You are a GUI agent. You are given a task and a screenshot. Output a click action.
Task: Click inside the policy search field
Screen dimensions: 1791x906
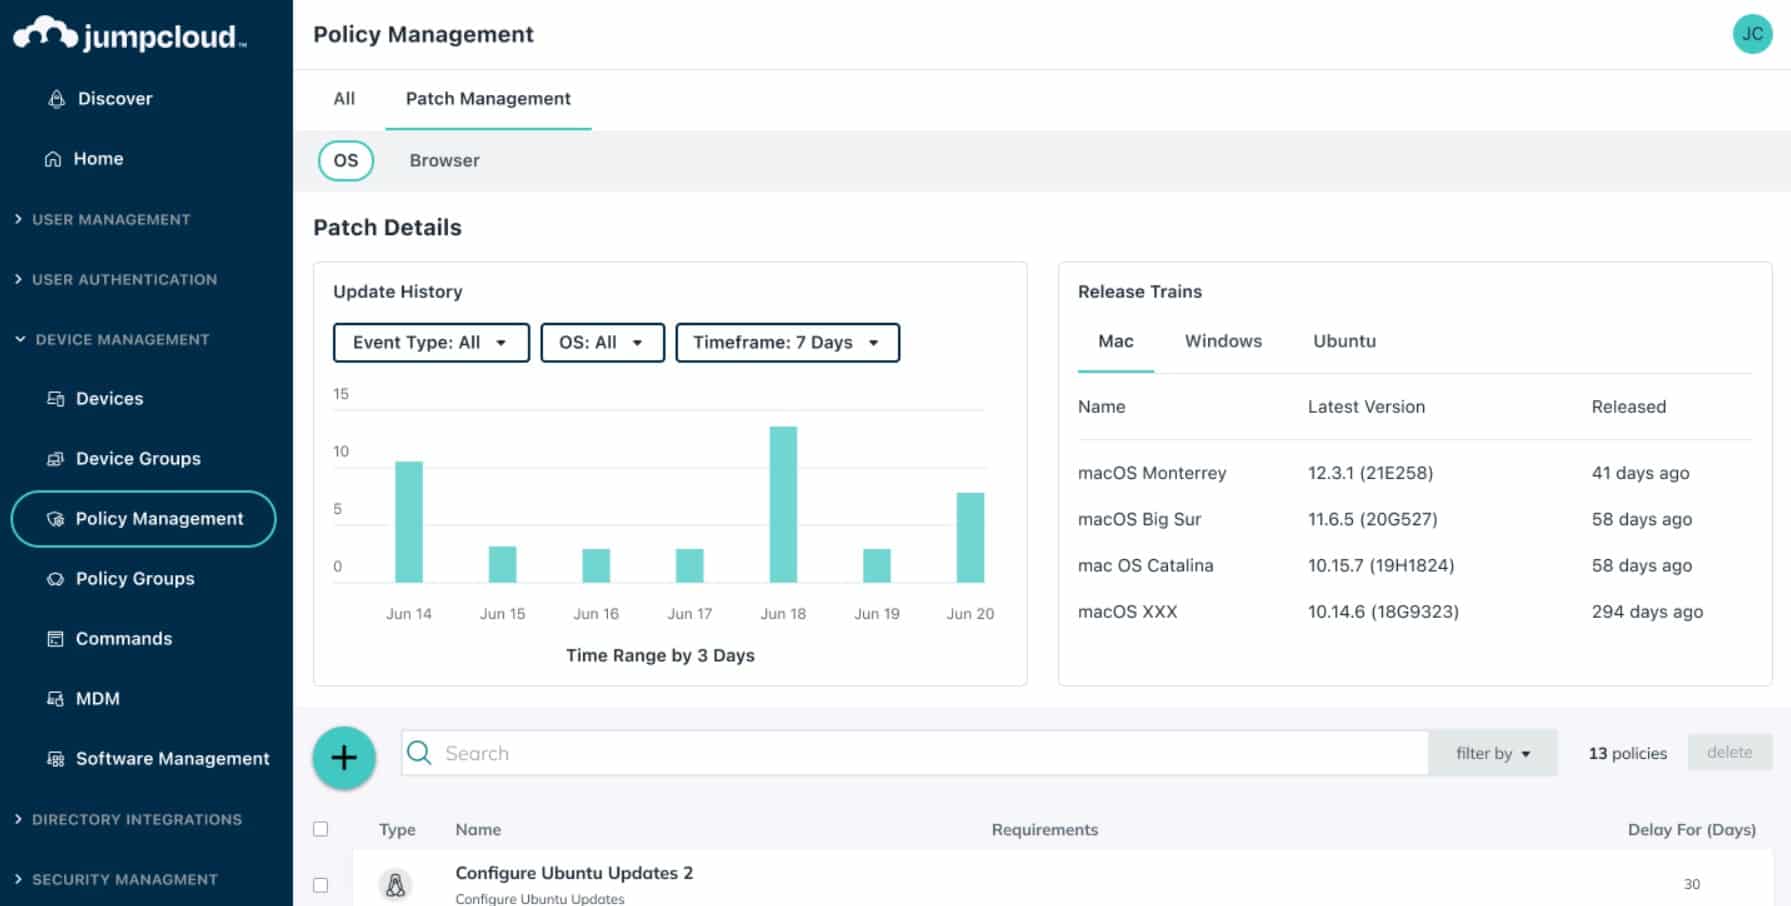pyautogui.click(x=700, y=753)
